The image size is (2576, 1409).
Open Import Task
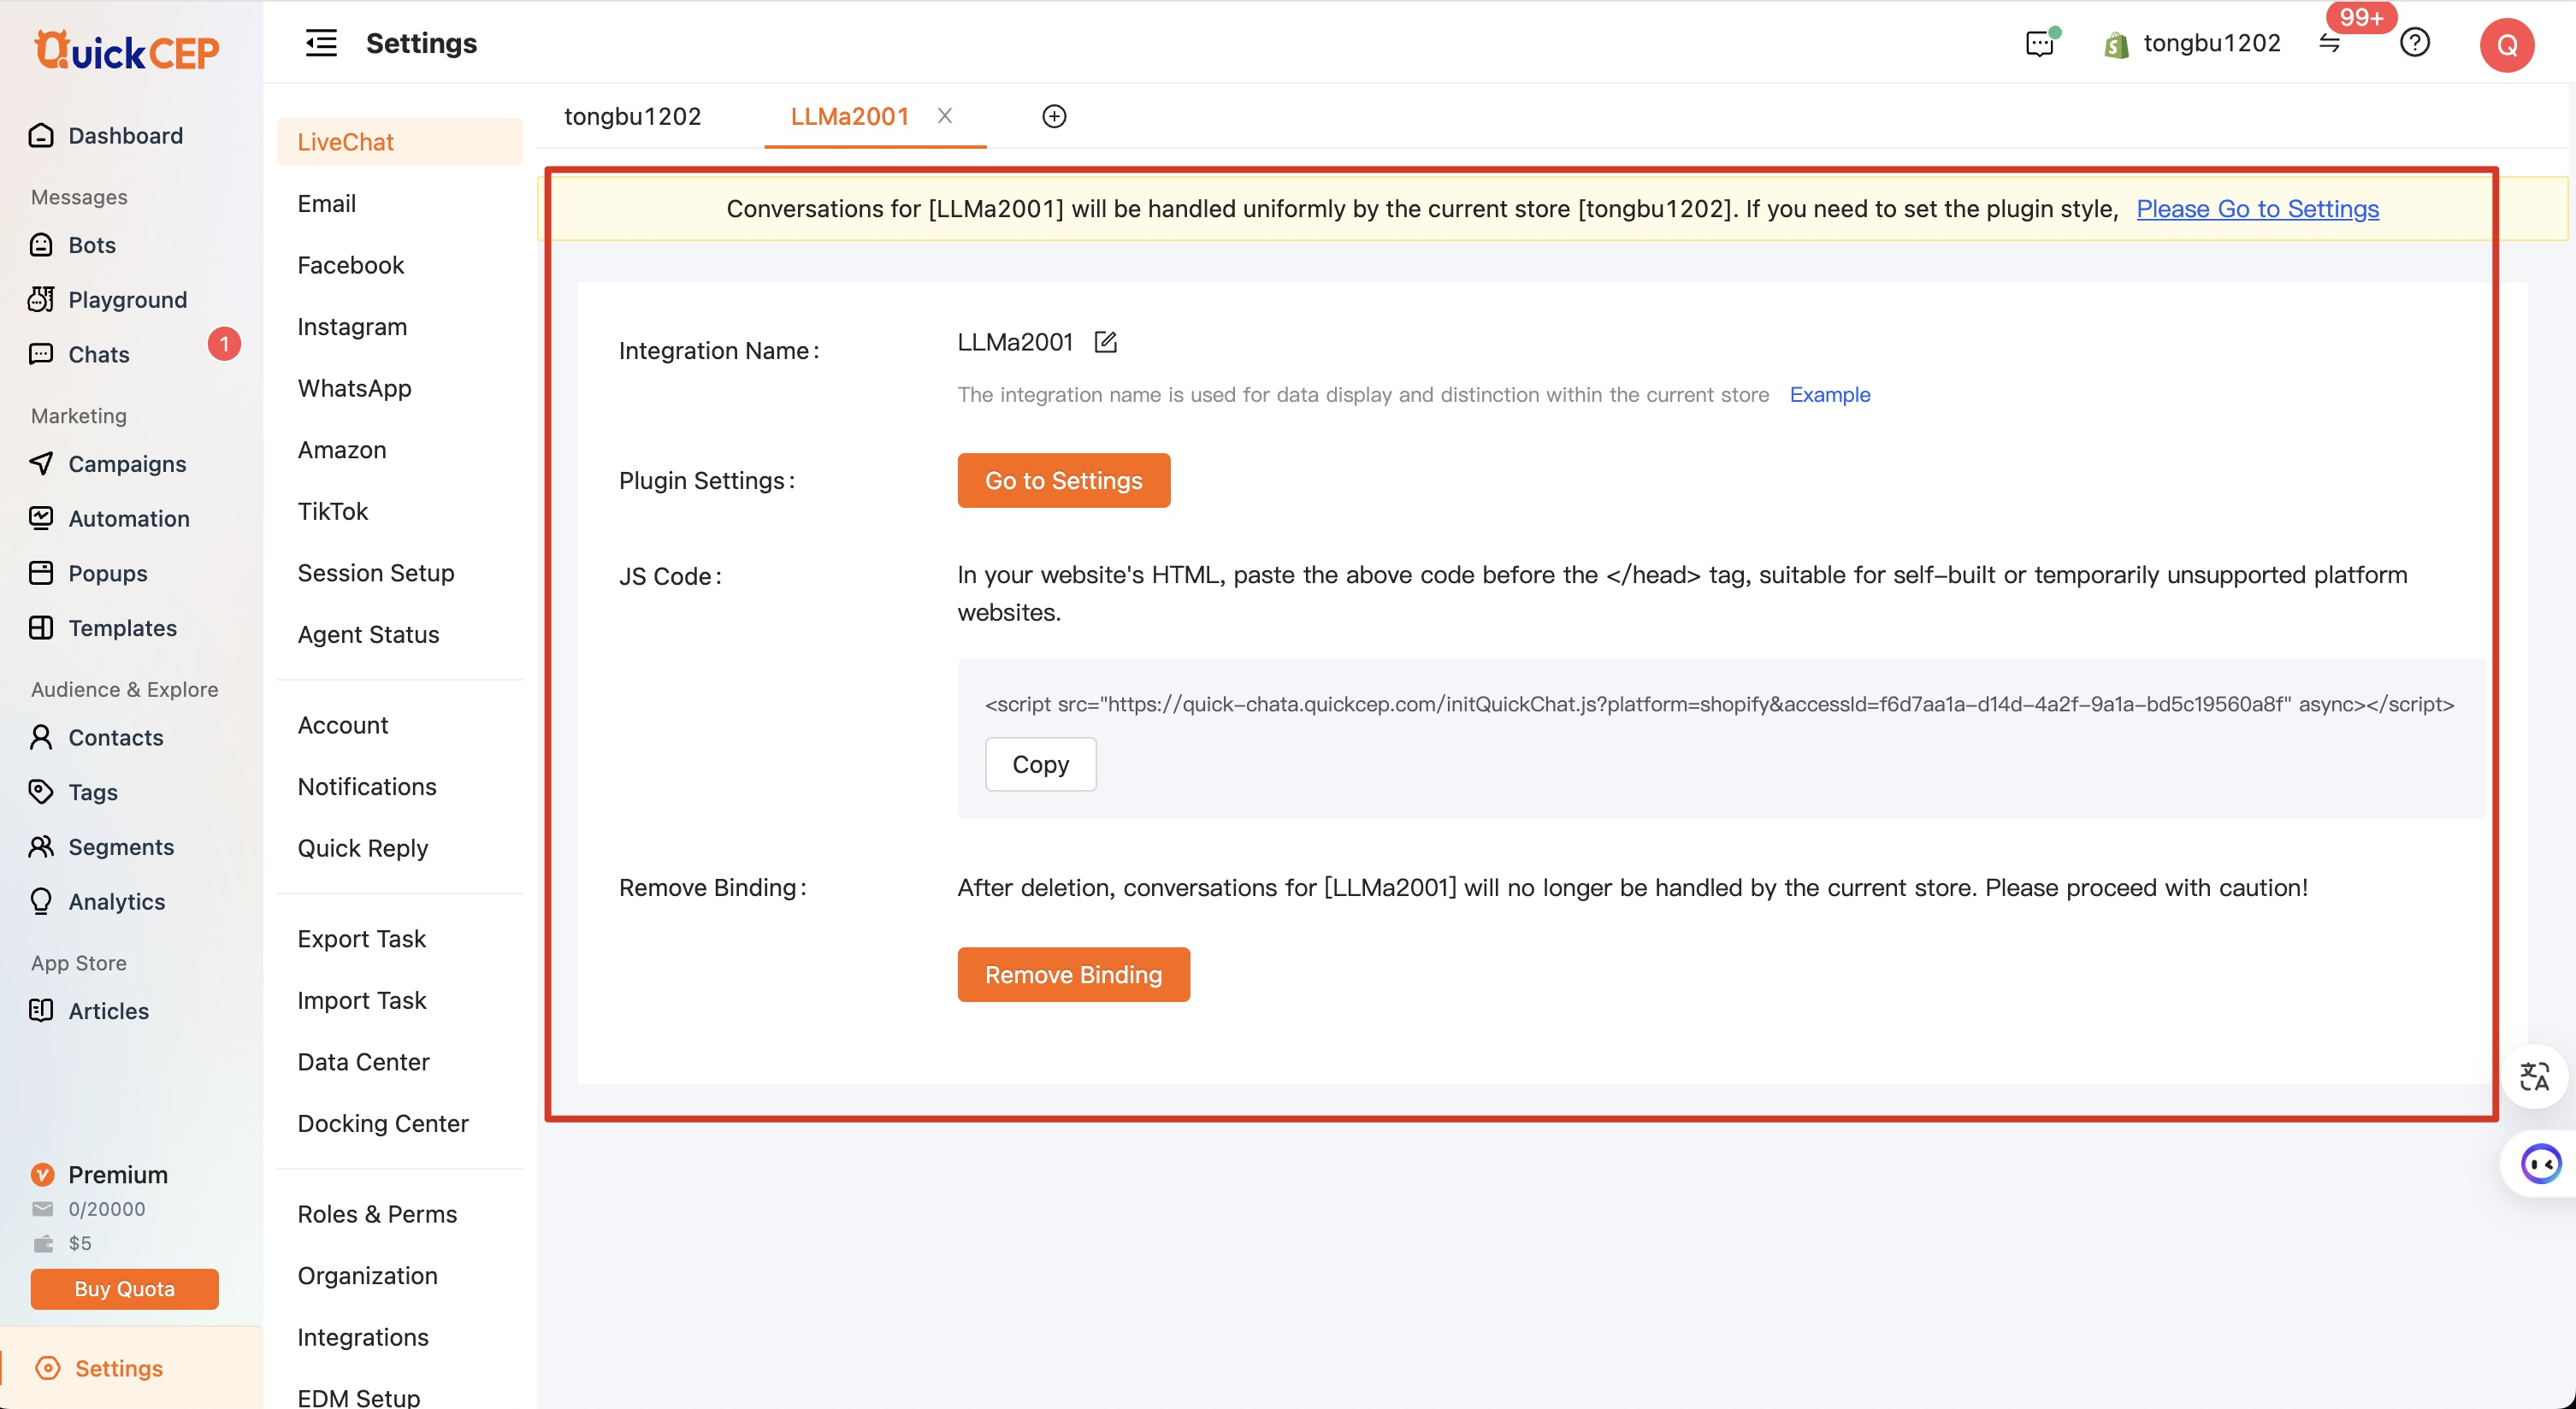(361, 1000)
